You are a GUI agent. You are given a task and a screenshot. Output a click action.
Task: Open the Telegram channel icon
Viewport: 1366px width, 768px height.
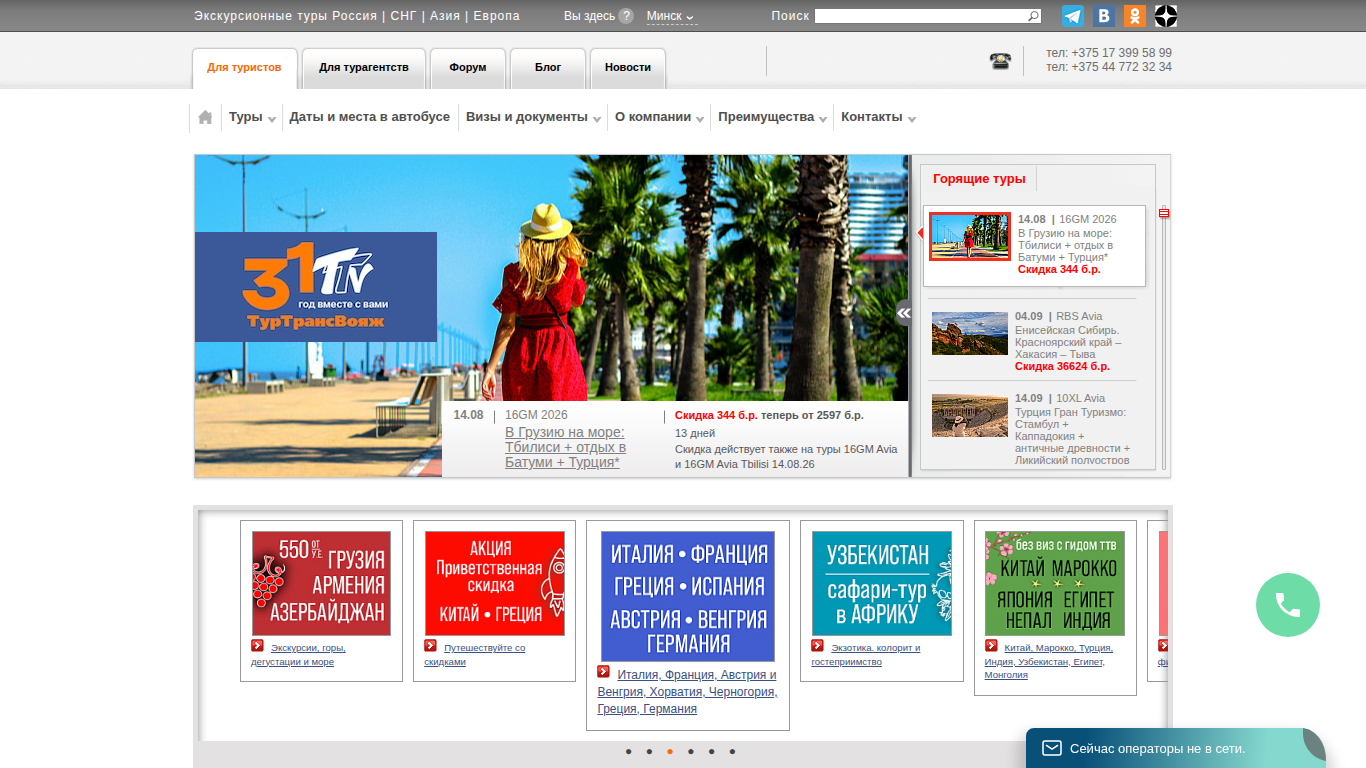(1073, 16)
